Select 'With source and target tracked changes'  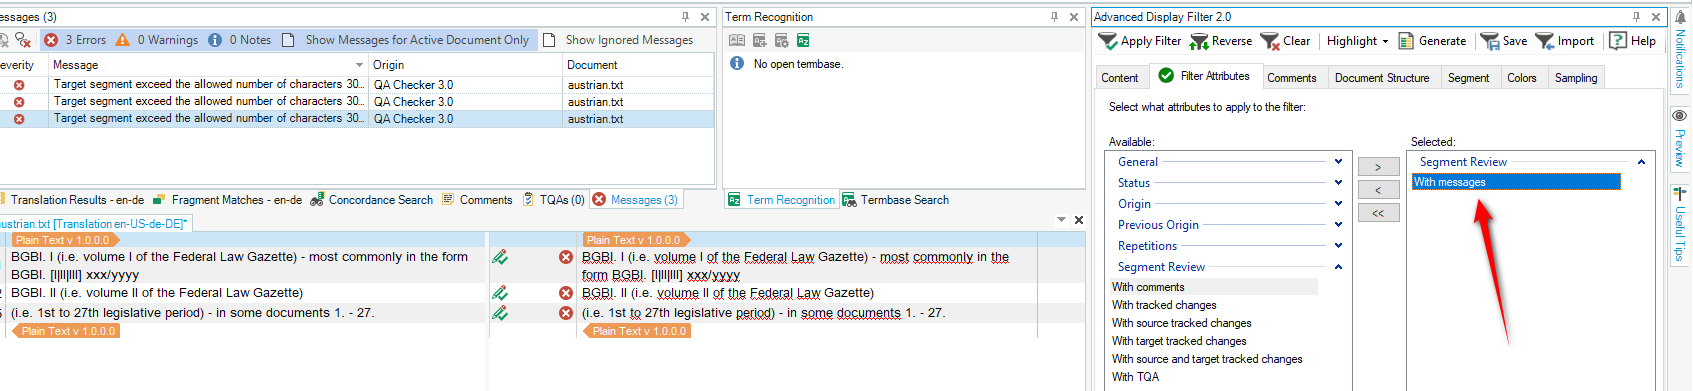click(1214, 359)
